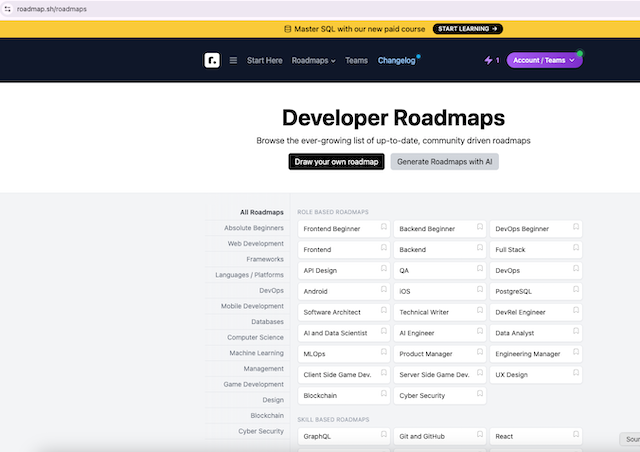Image resolution: width=640 pixels, height=452 pixels.
Task: Bookmark the QA roadmap
Action: click(x=480, y=268)
